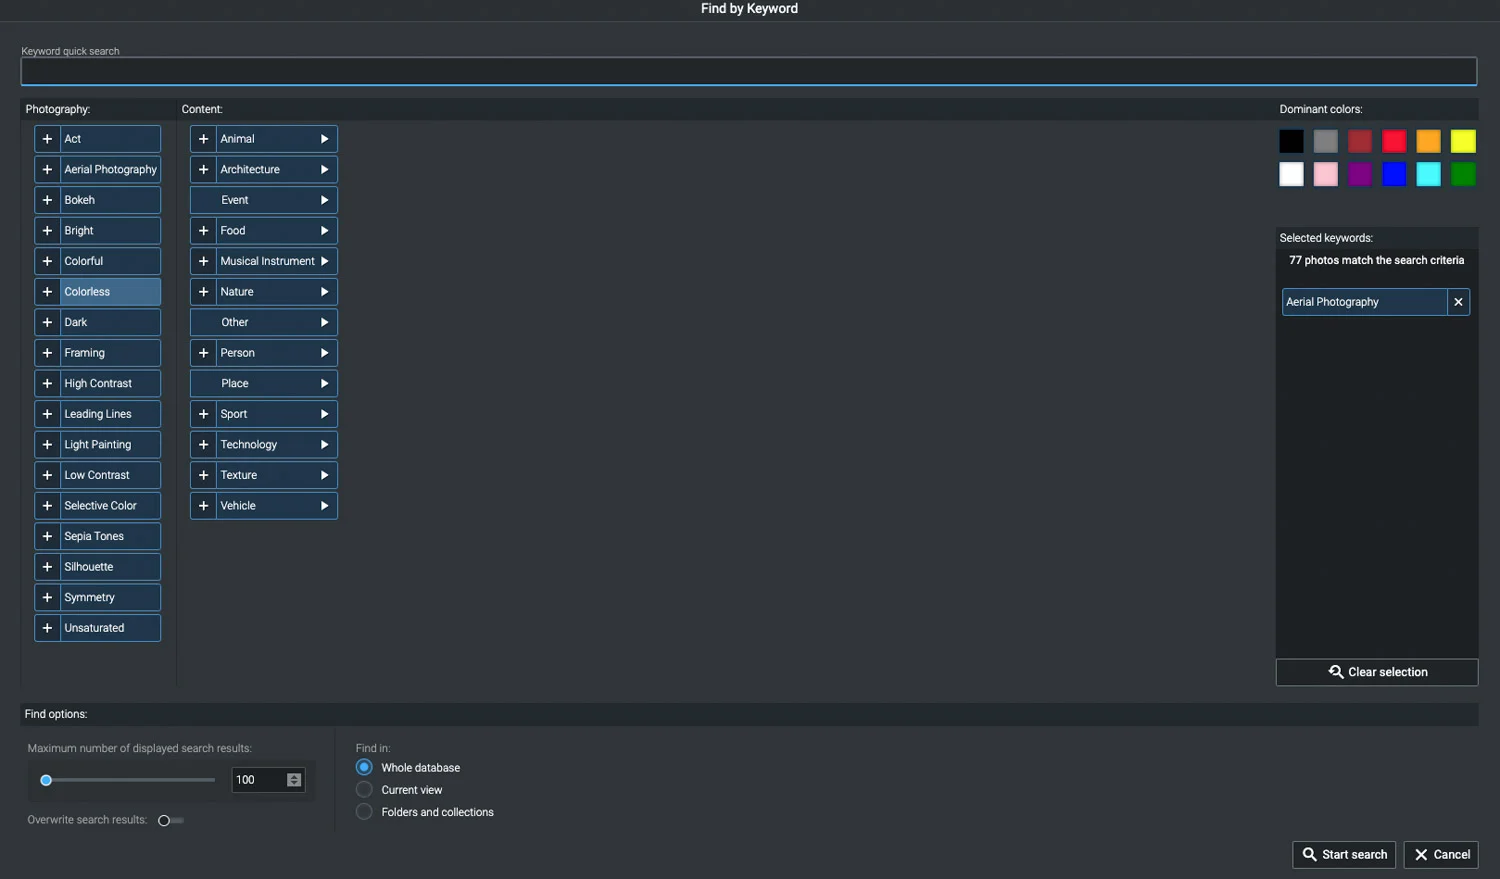Toggle the Overwrite search results switch
Viewport: 1500px width, 879px height.
tap(170, 820)
